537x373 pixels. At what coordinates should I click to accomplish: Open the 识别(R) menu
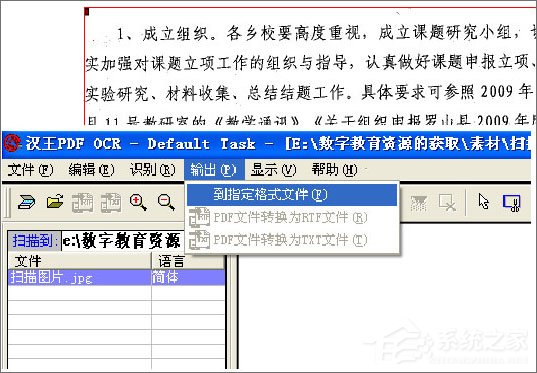(x=152, y=170)
